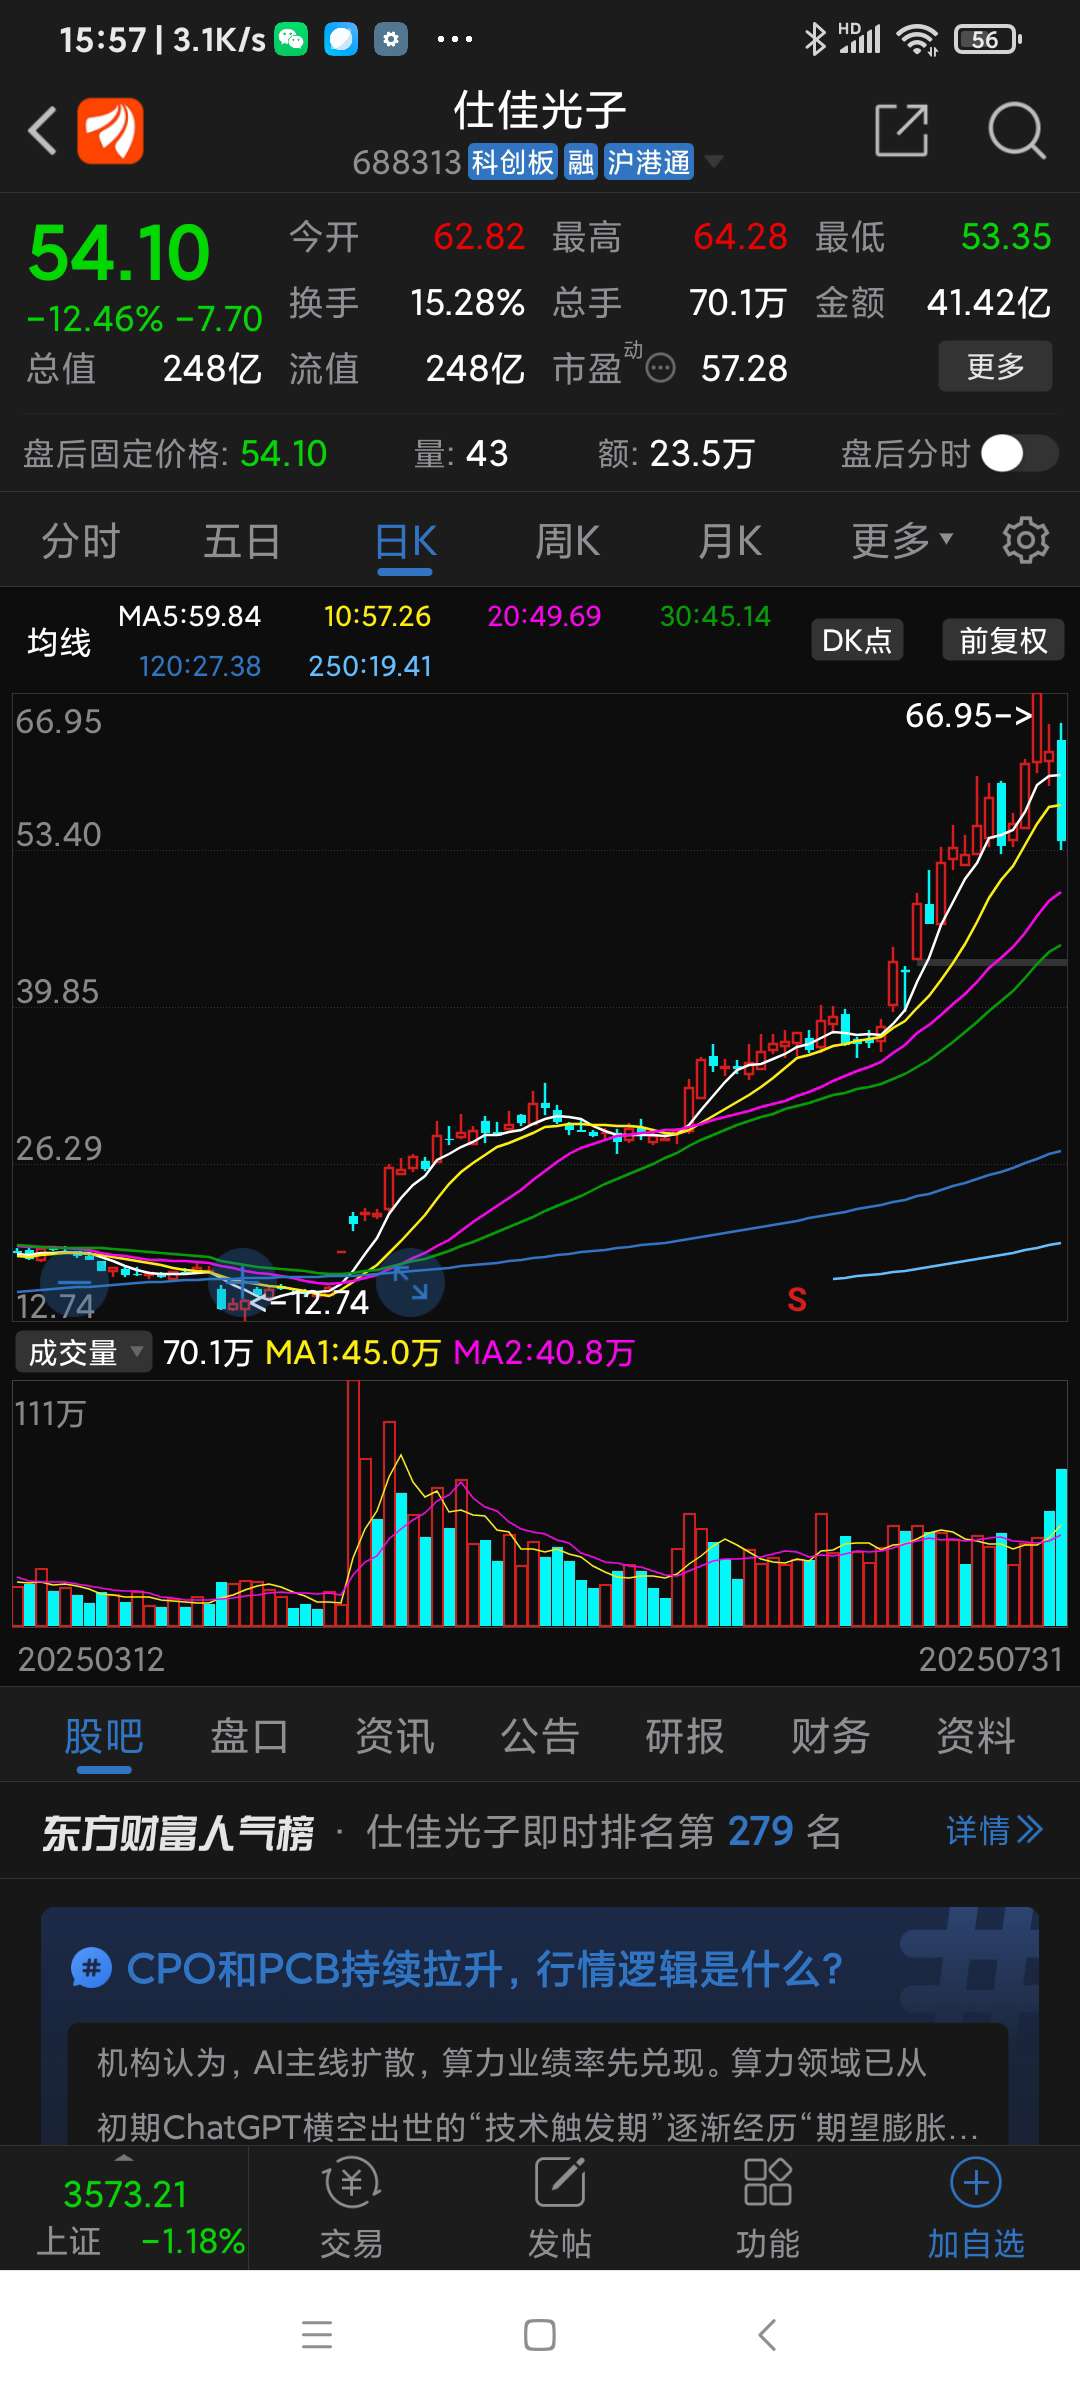Screen dimensions: 1080x2400
Task: Open 更多 quote details button
Action: (995, 366)
